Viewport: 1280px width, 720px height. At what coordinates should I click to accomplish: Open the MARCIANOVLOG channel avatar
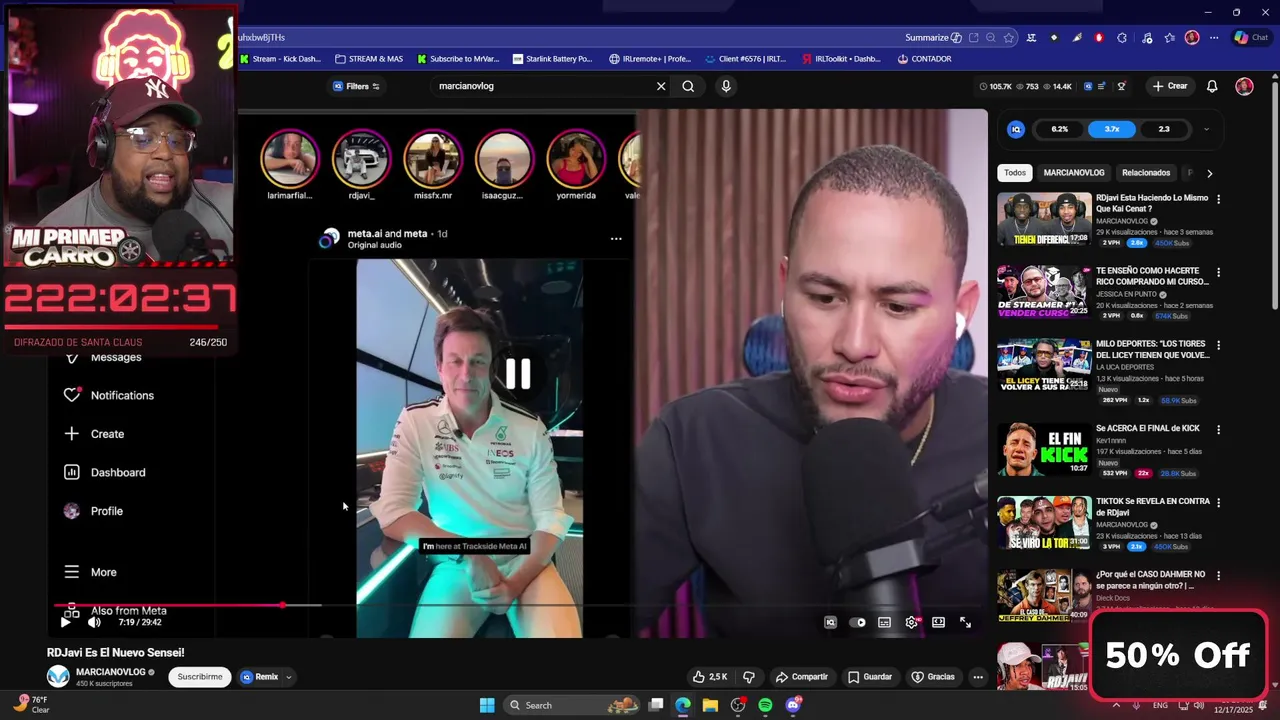59,677
